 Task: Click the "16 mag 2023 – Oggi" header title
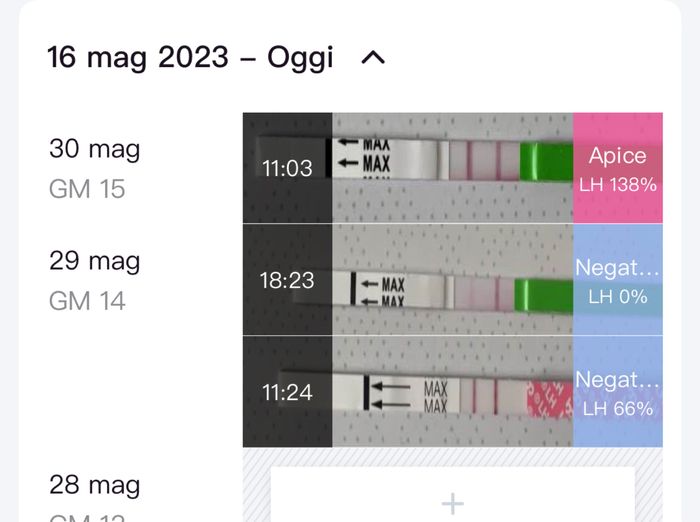pos(190,57)
